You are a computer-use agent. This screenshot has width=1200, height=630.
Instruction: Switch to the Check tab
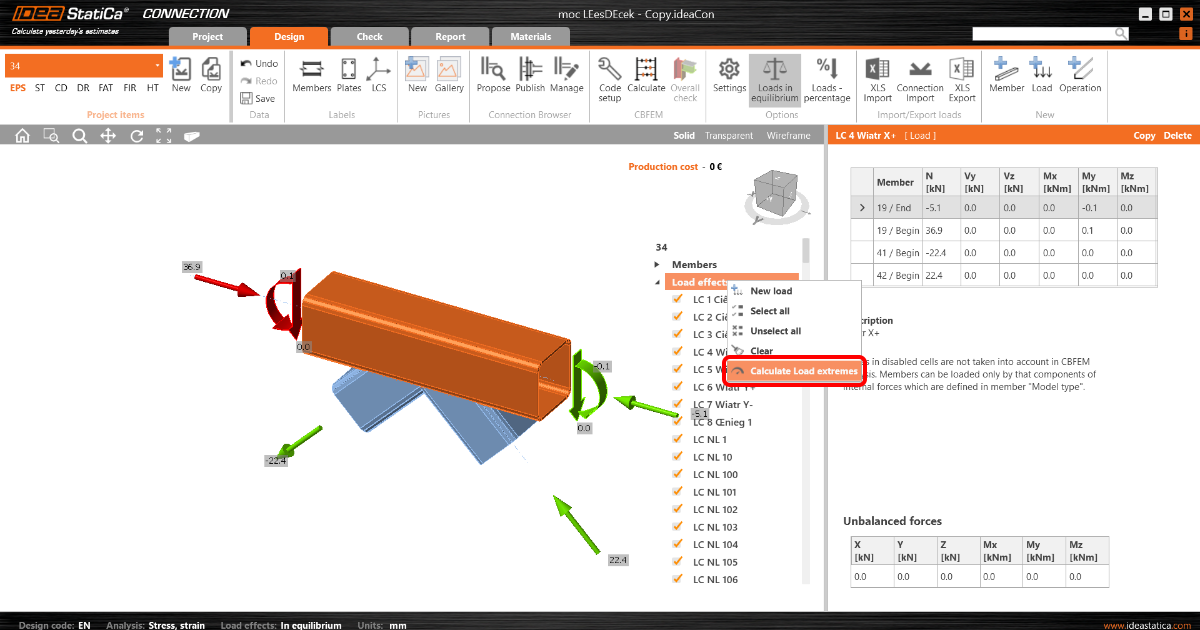pos(369,37)
